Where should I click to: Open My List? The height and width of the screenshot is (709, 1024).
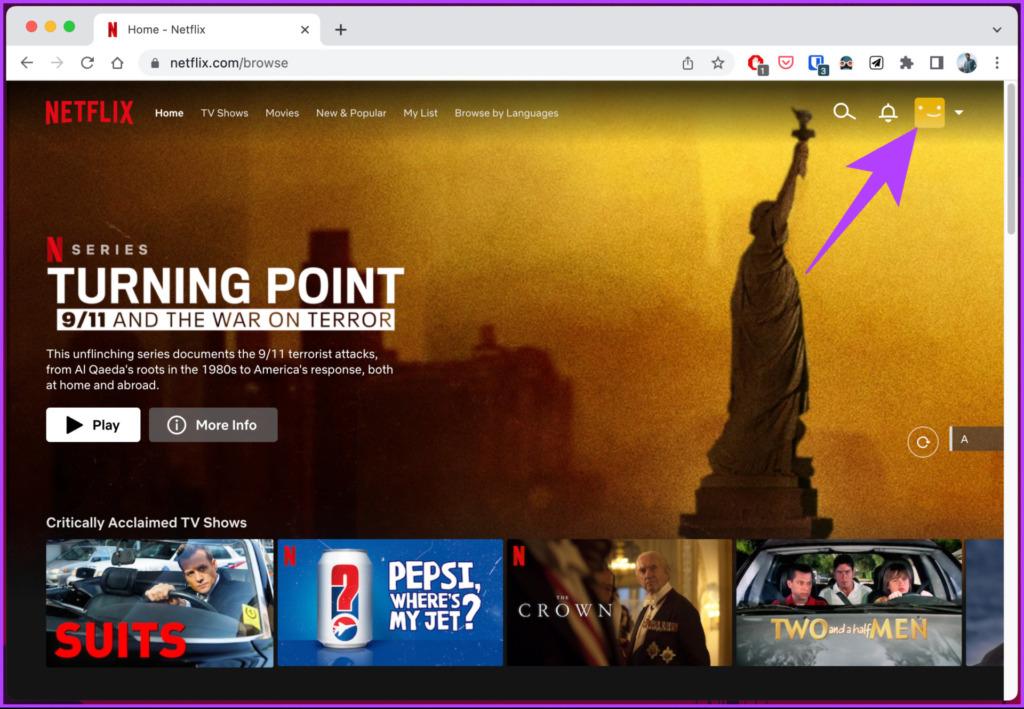(421, 113)
